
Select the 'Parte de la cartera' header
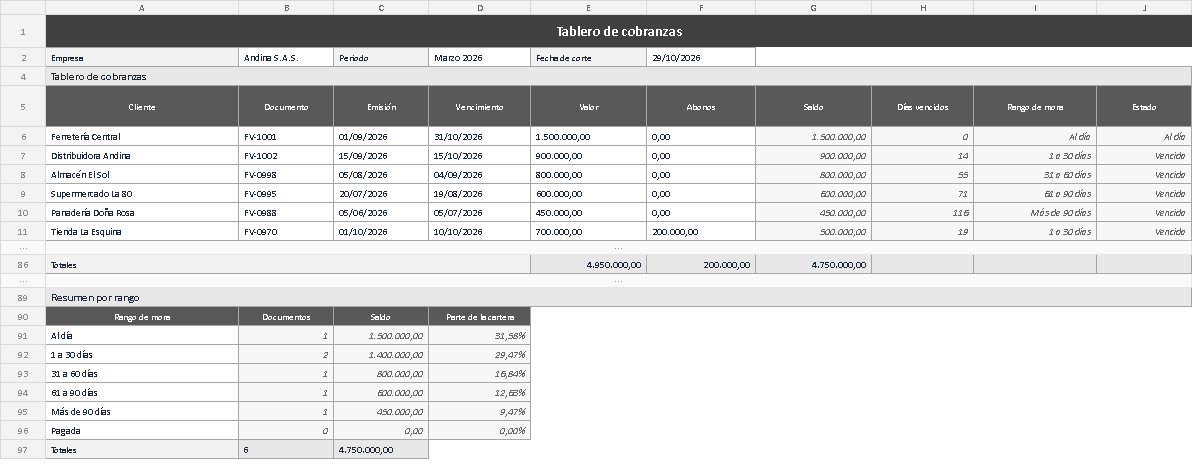coord(480,317)
